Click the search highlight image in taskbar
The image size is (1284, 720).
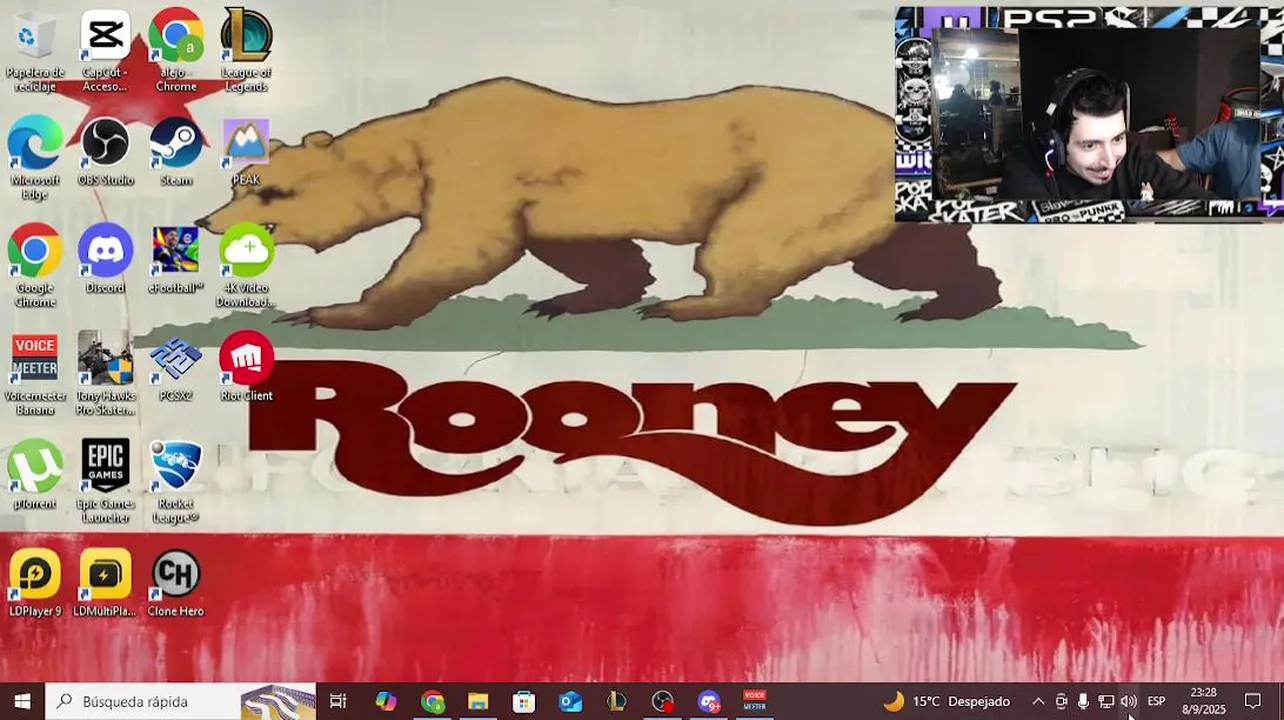(279, 702)
